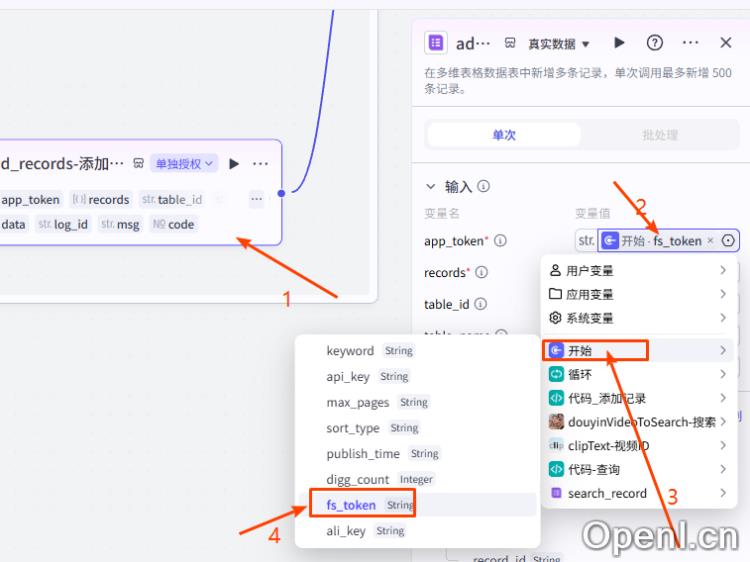Show info icon for app_token
This screenshot has width=750, height=562.
pos(500,241)
